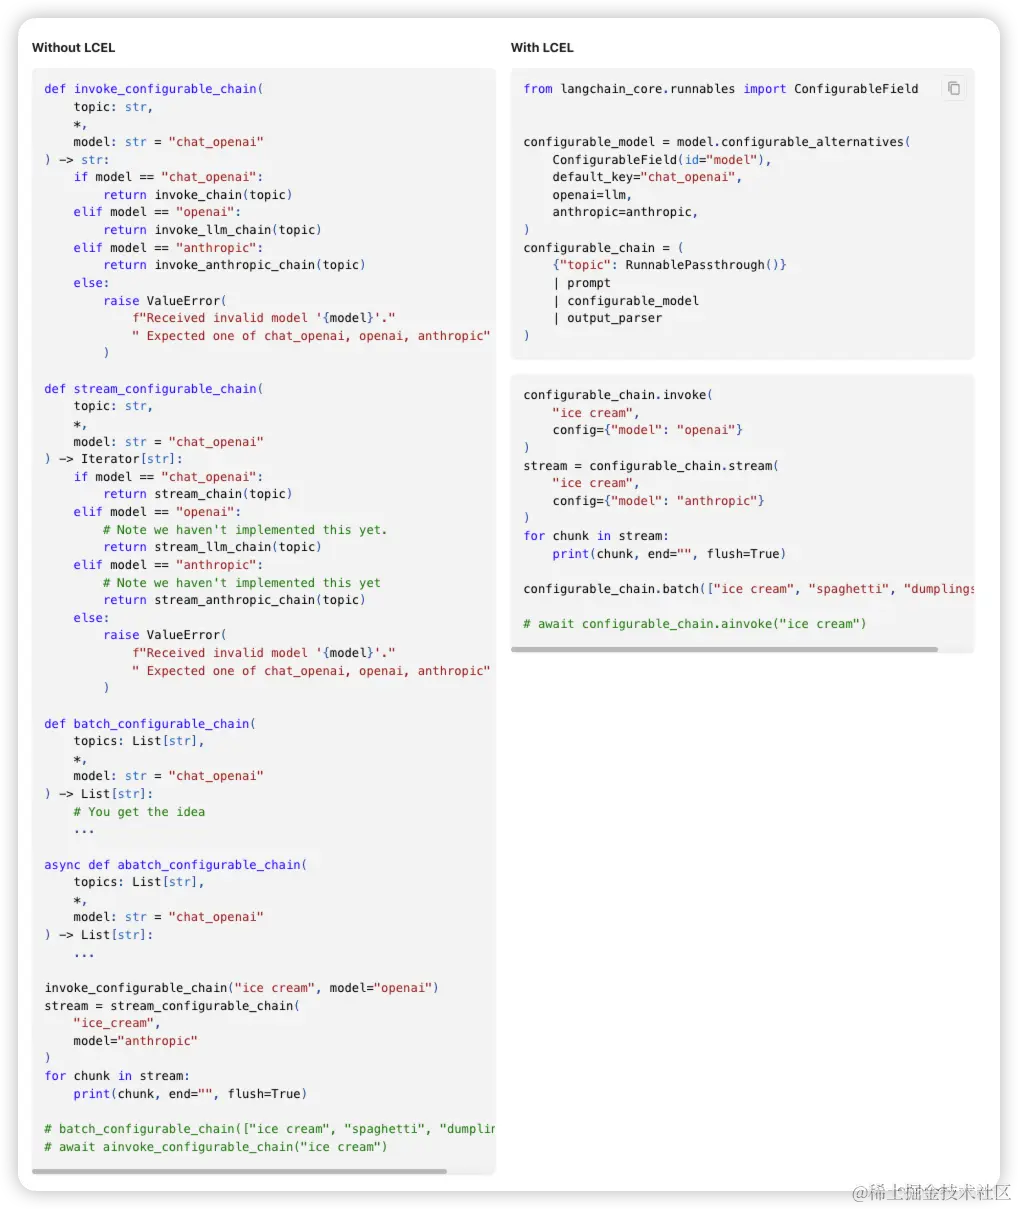Click 'return invoke_llm_chain(topic)' line
1018x1209 pixels.
212,230
